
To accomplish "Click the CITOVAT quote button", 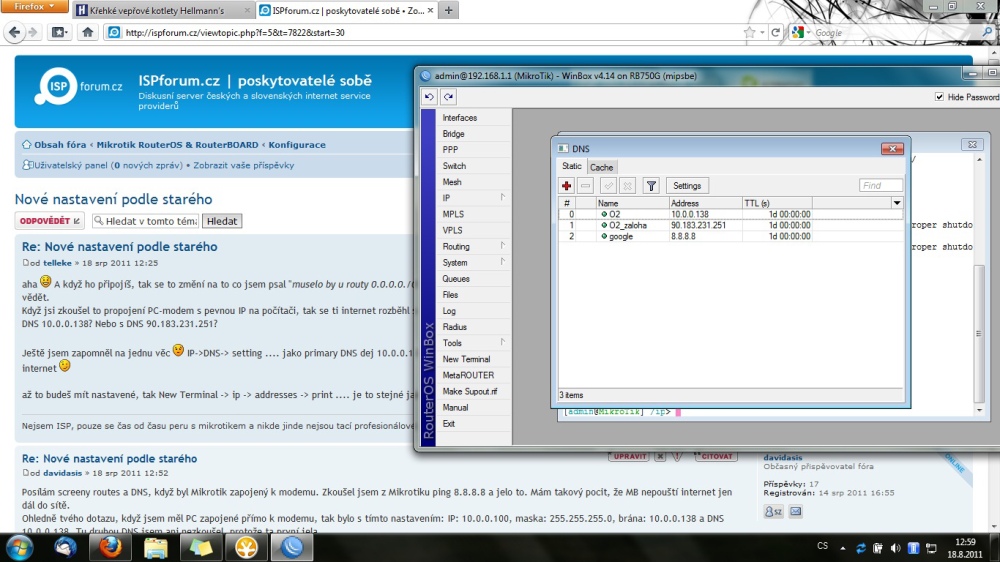I will click(715, 456).
